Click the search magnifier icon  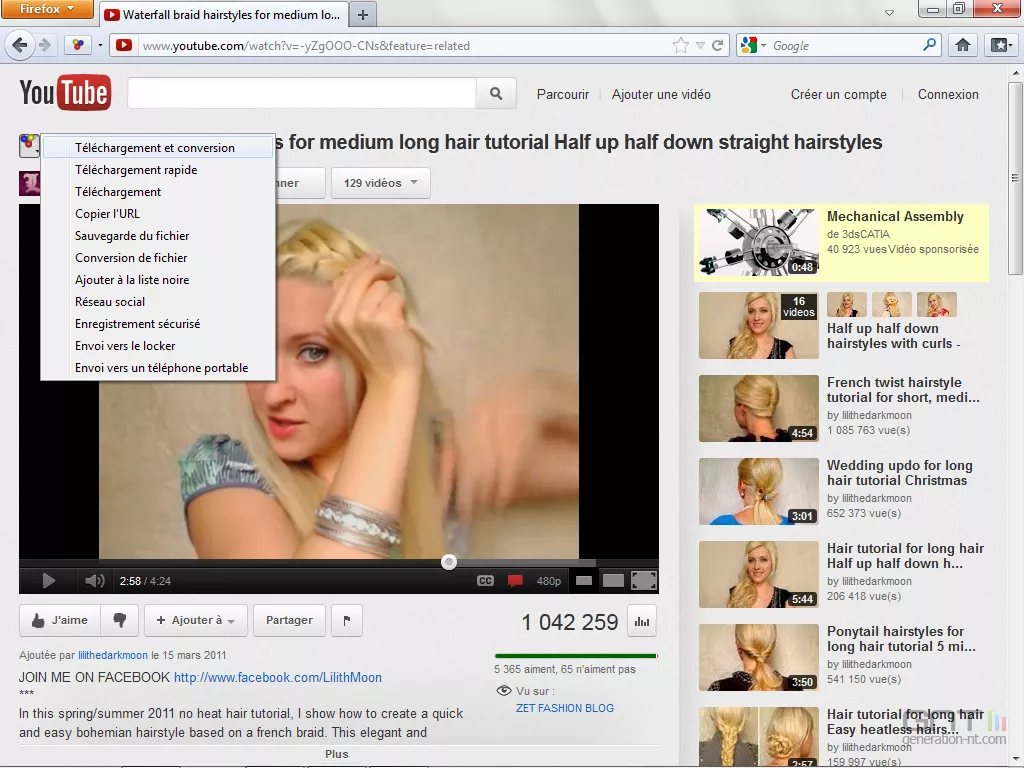496,92
